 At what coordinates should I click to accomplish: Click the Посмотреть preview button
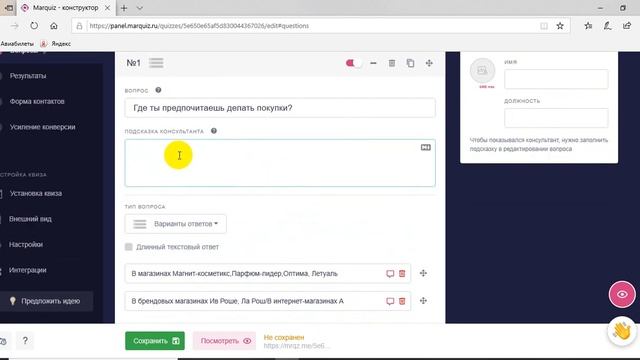224,341
